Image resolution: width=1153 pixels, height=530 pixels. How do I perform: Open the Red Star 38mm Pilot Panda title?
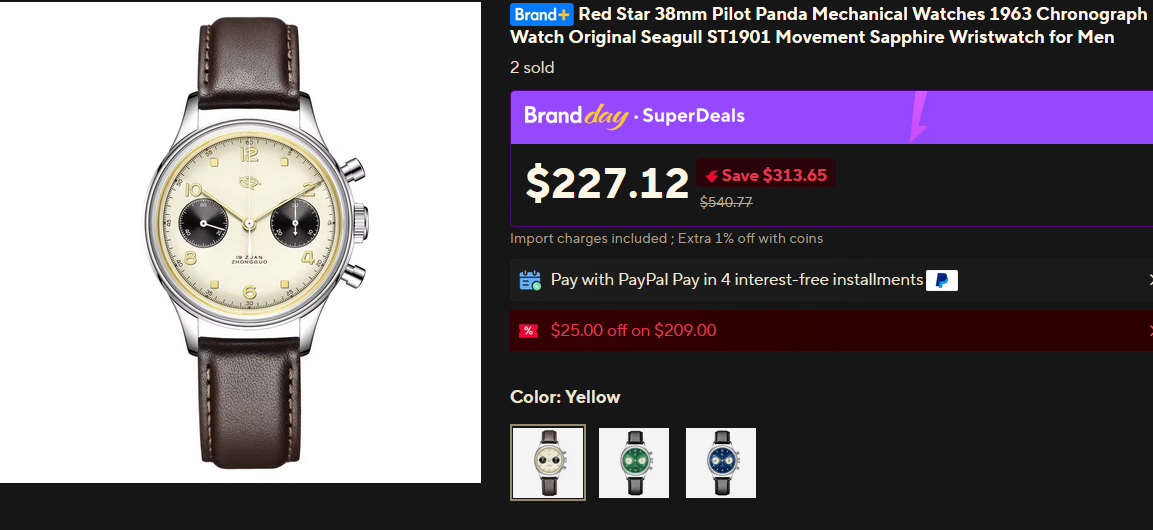point(828,26)
